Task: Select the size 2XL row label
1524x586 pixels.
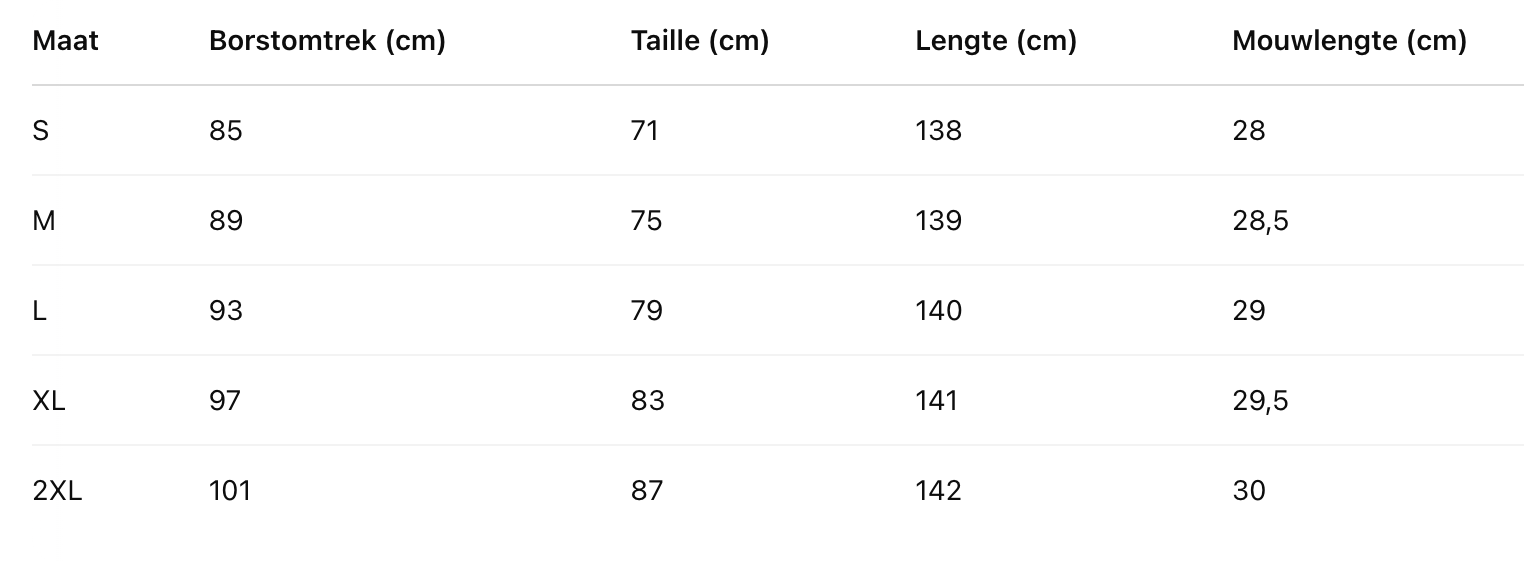Action: (57, 491)
